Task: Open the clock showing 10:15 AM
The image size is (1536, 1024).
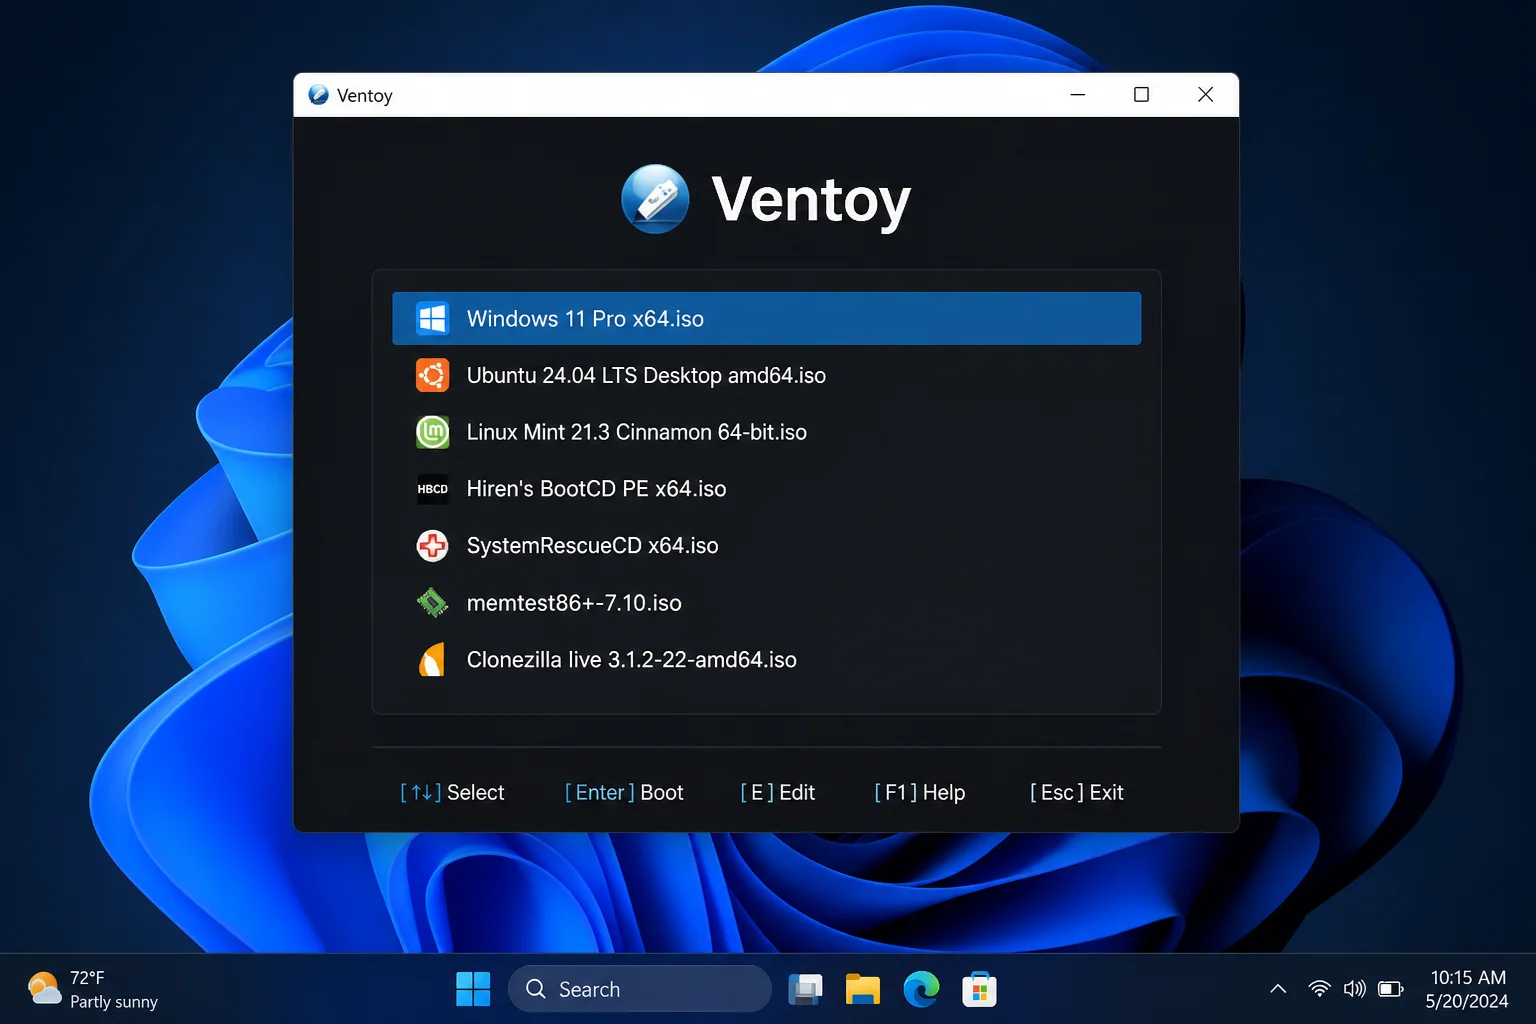Action: pos(1467,989)
